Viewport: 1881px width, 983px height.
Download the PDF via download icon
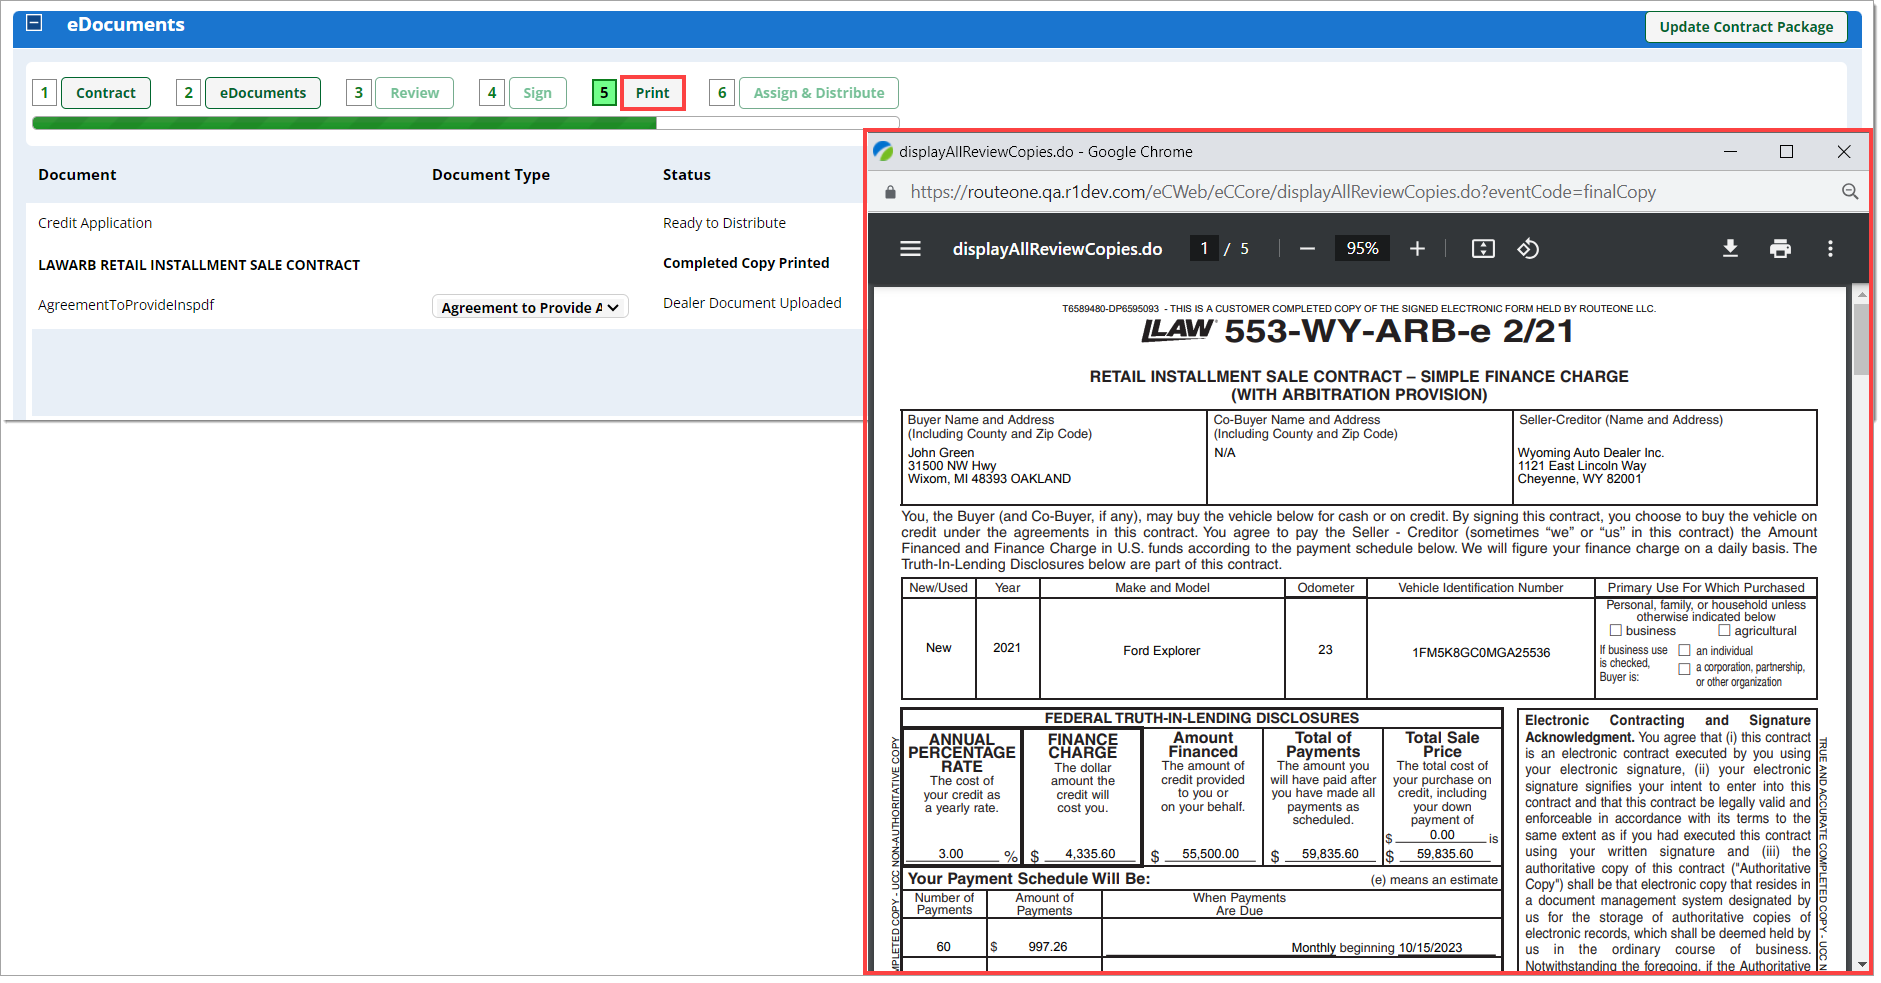click(1730, 249)
